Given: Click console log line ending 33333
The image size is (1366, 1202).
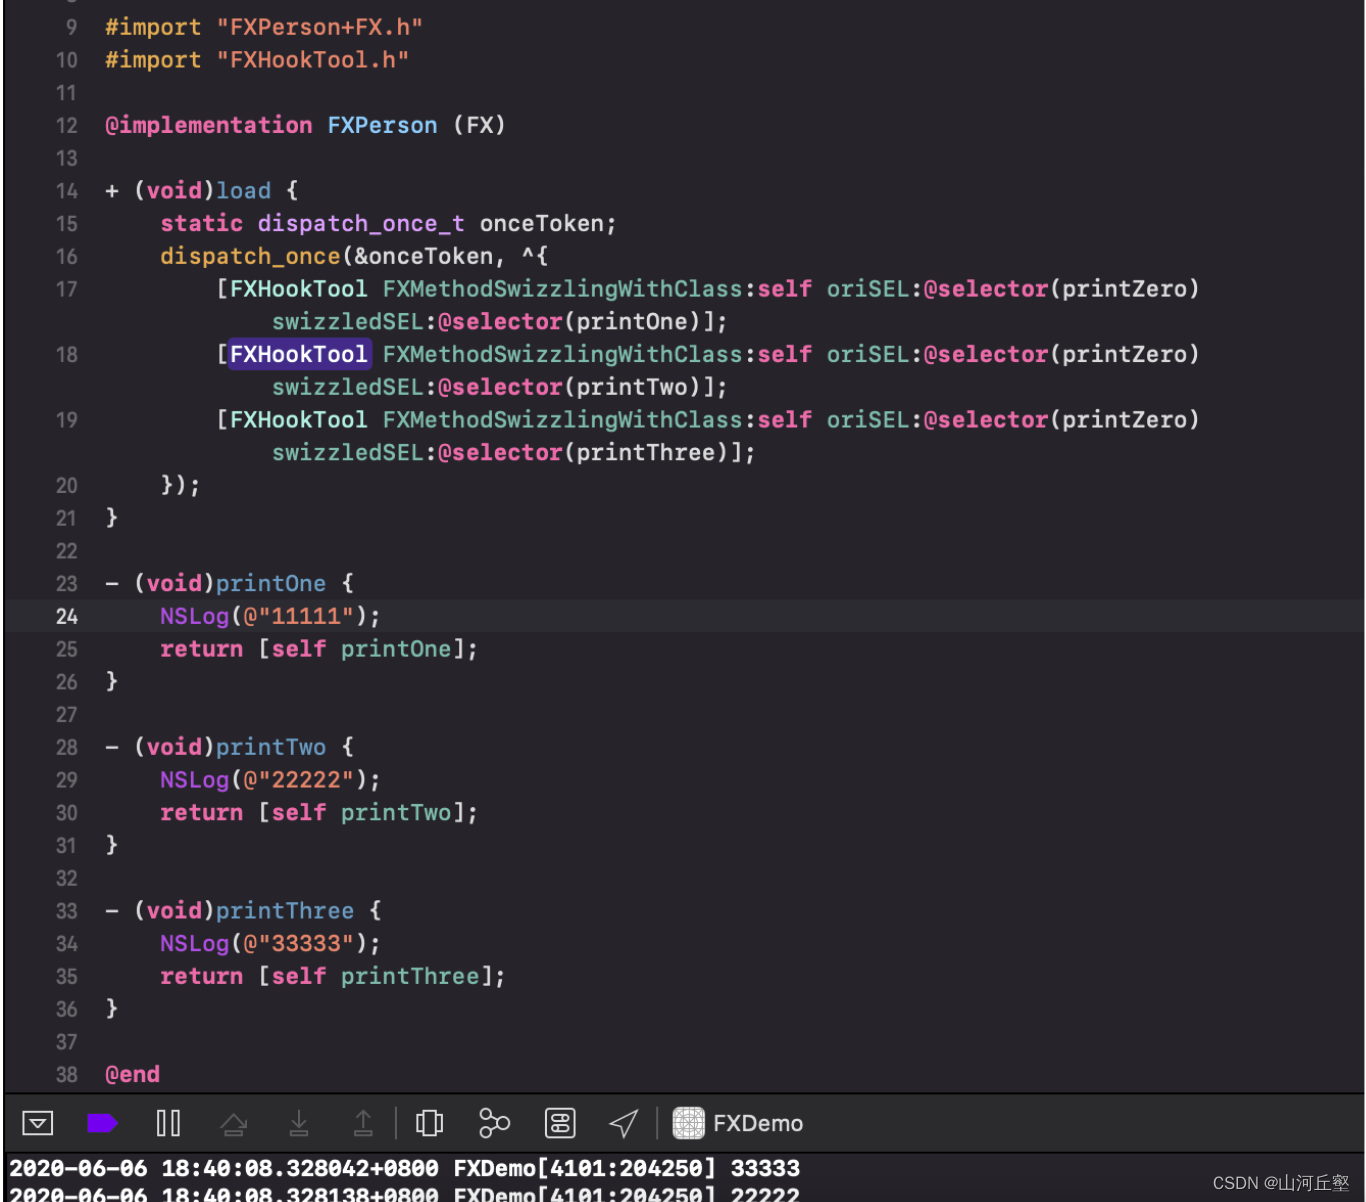Looking at the screenshot, I should point(404,1168).
